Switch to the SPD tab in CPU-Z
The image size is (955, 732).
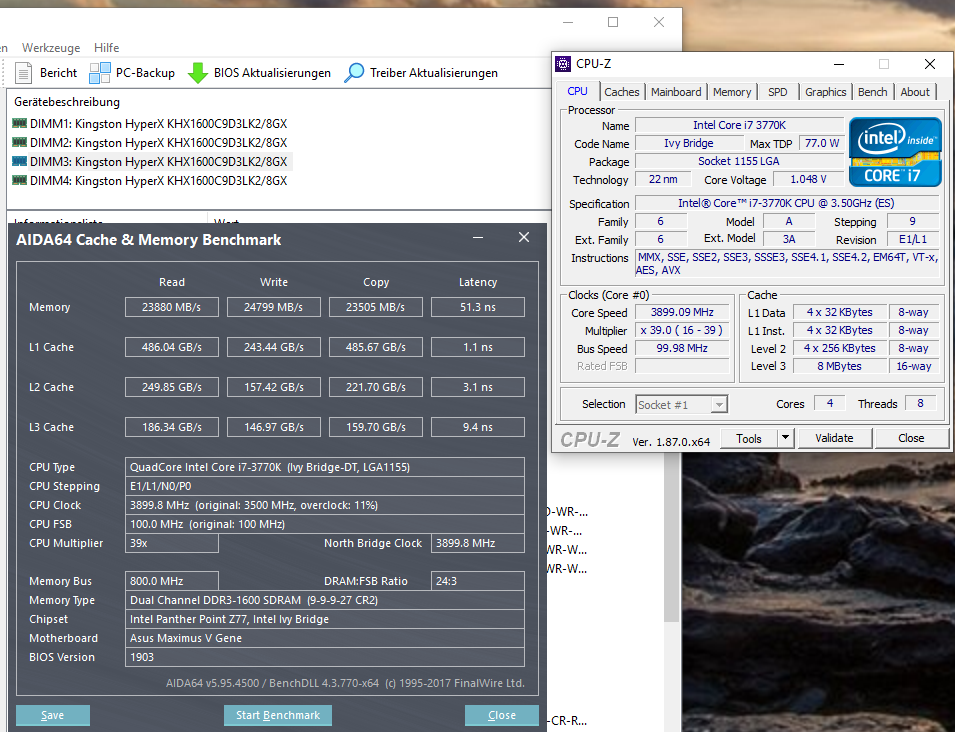(778, 92)
